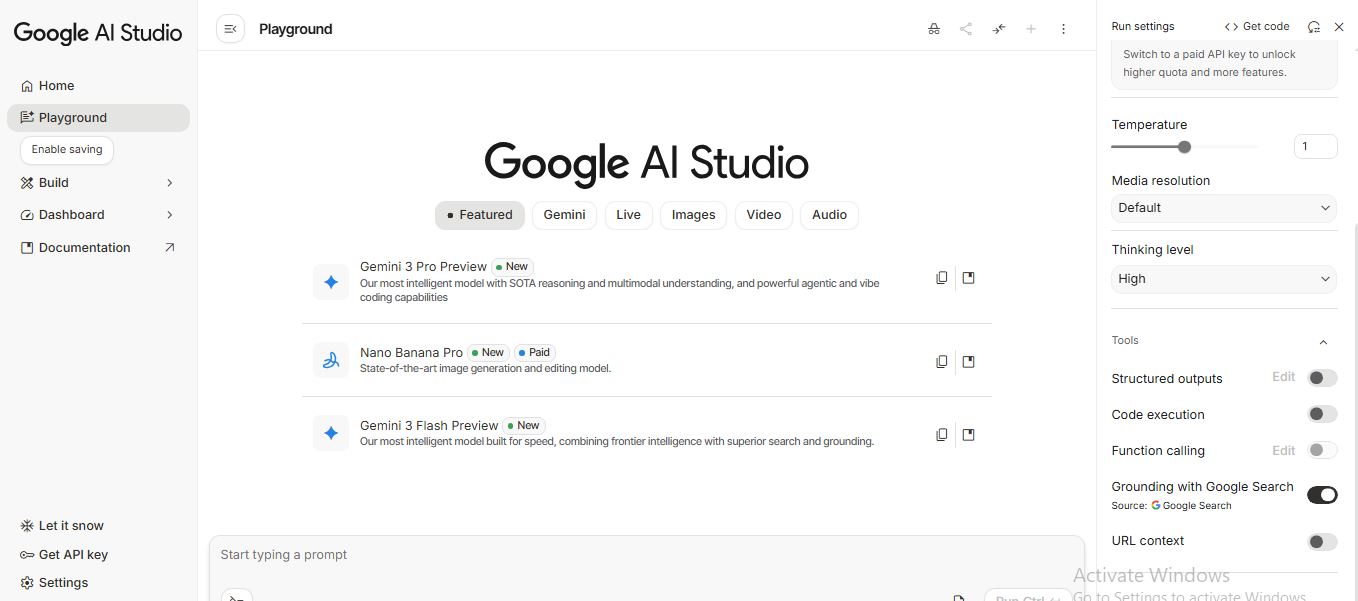Click the share icon in top toolbar

(x=966, y=29)
